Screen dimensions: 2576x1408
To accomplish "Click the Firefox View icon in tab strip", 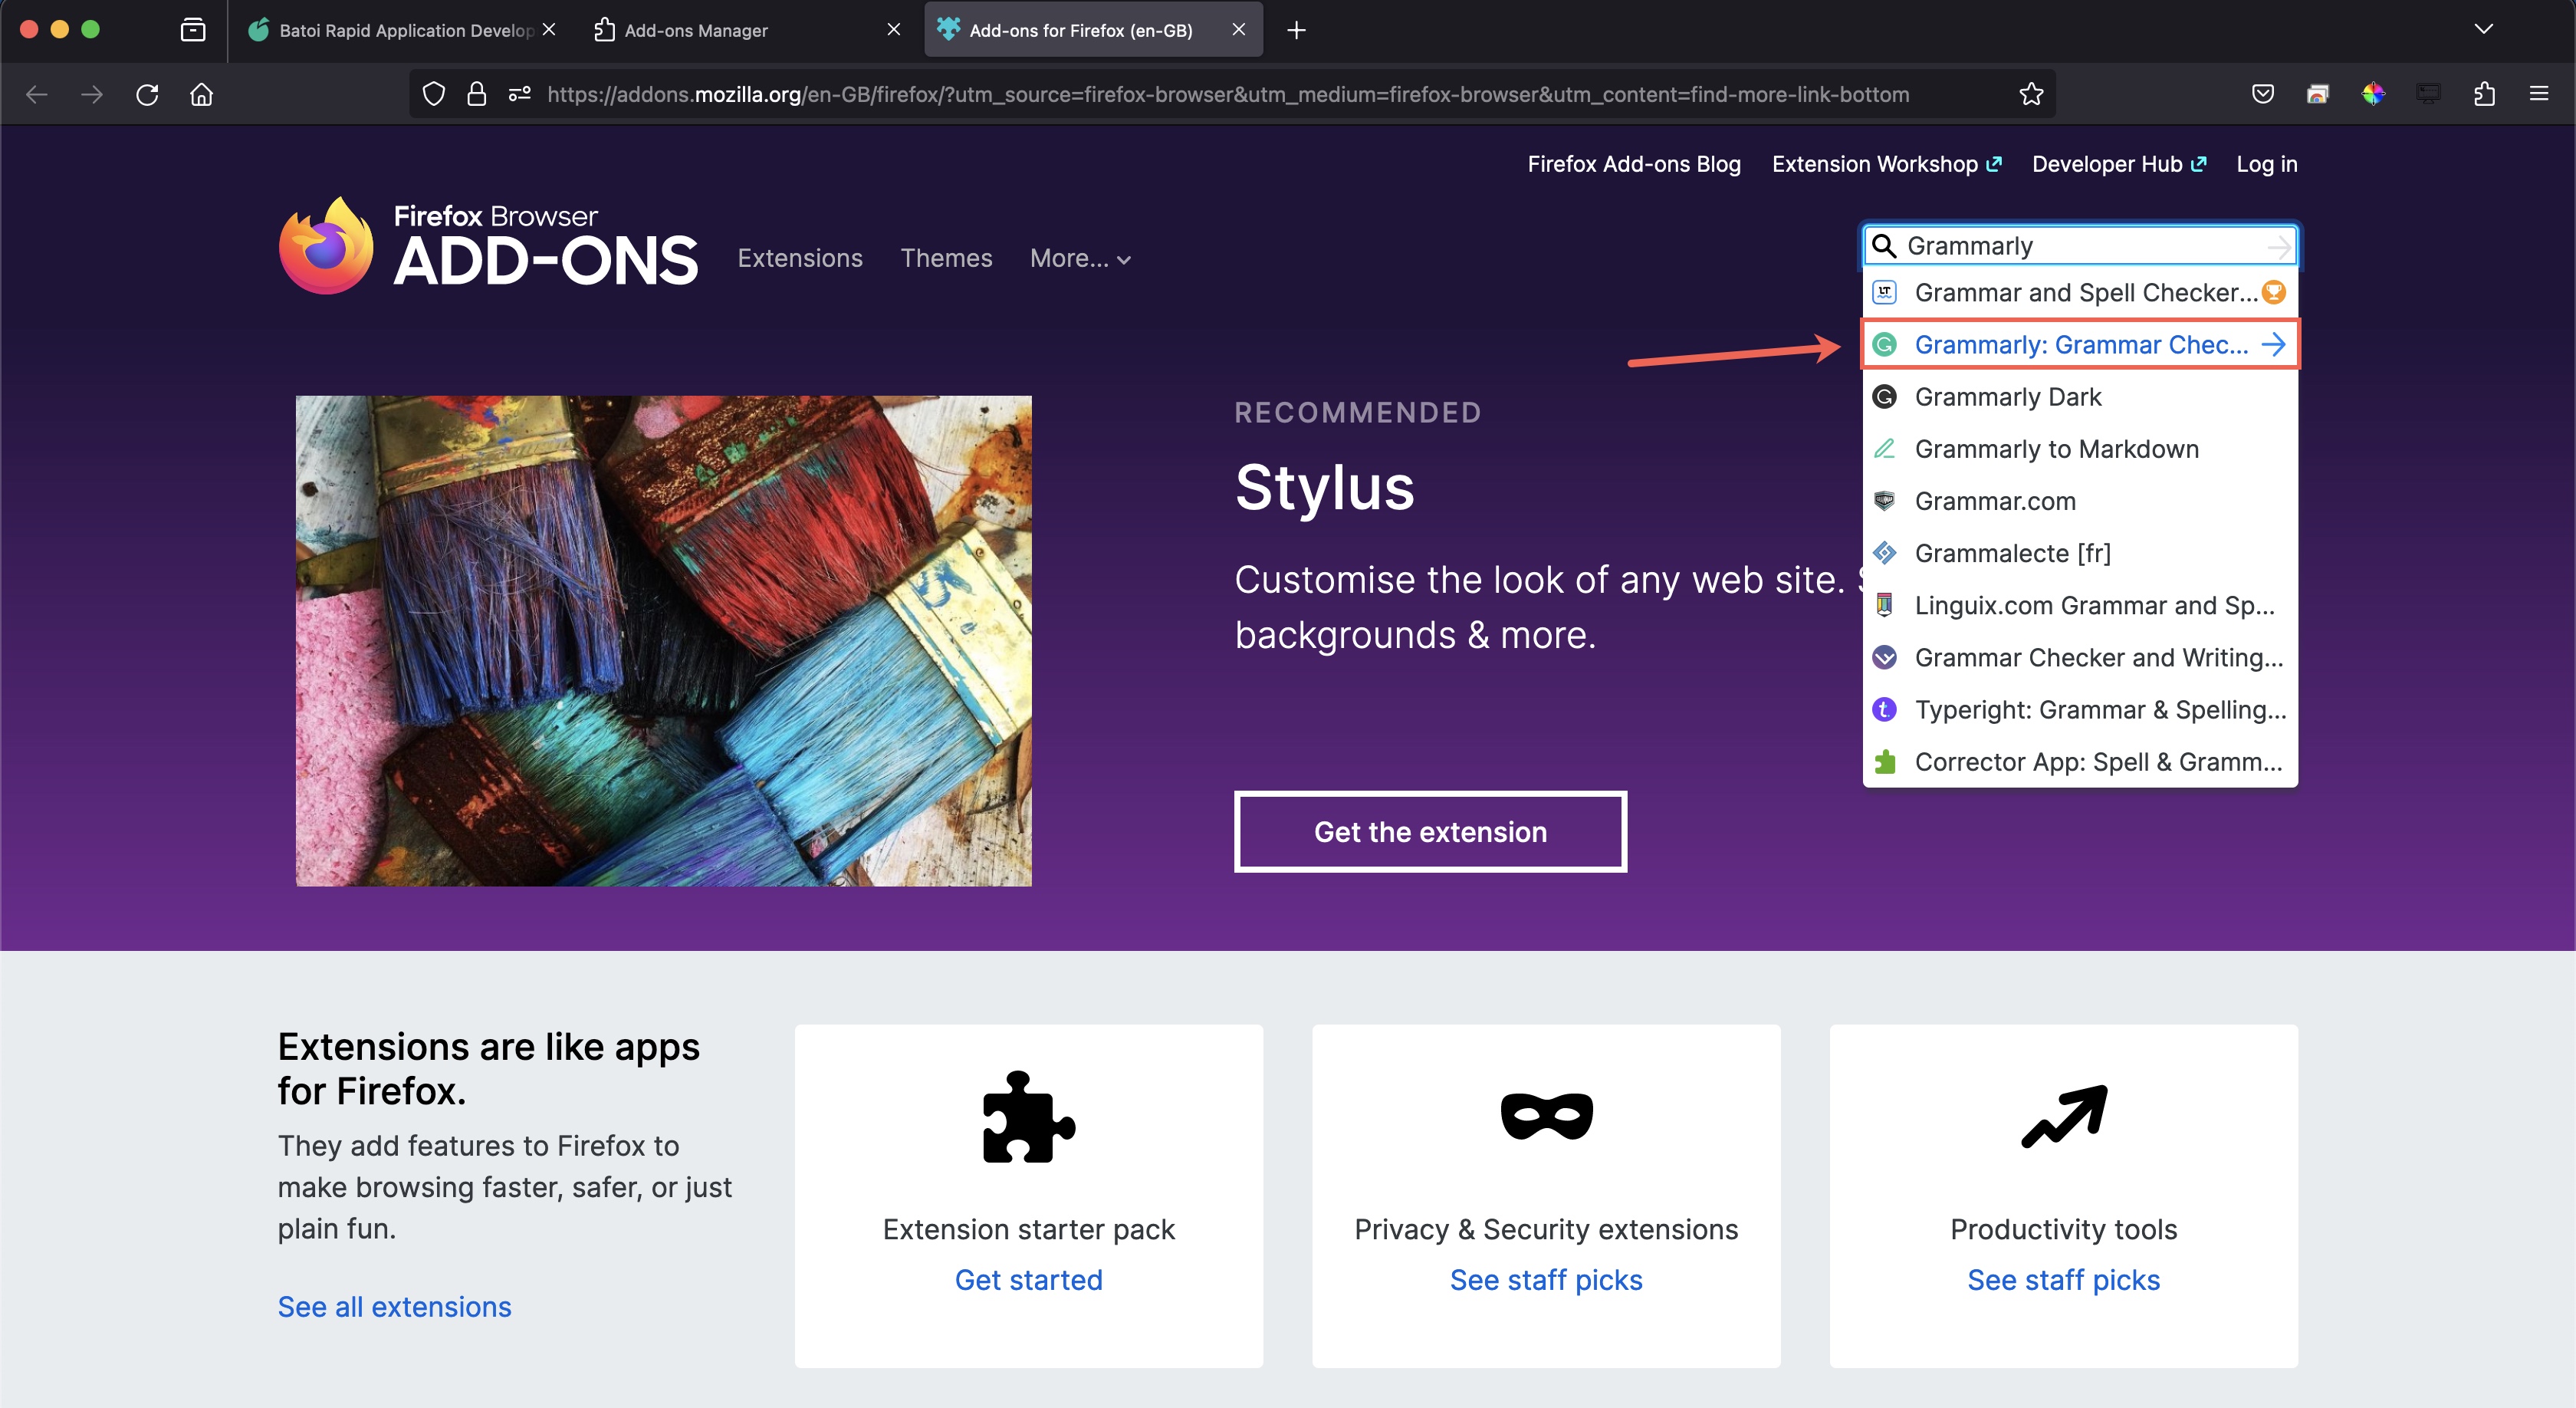I will 193,30.
